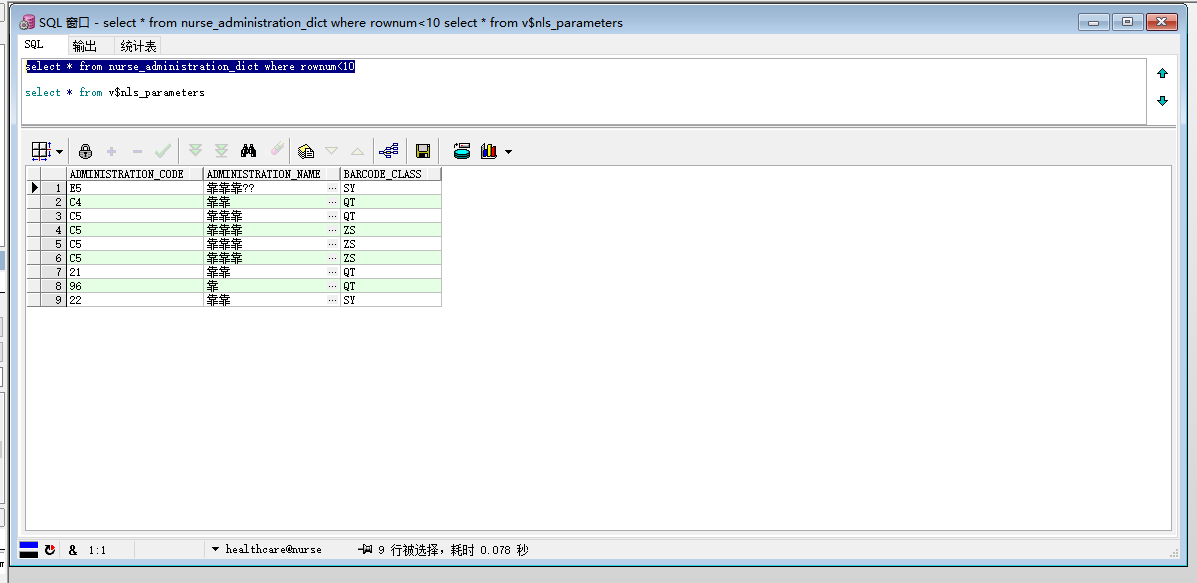Image resolution: width=1197 pixels, height=583 pixels.
Task: Click the BARCODE_CLASS cell ZS in row 4
Action: pos(391,230)
